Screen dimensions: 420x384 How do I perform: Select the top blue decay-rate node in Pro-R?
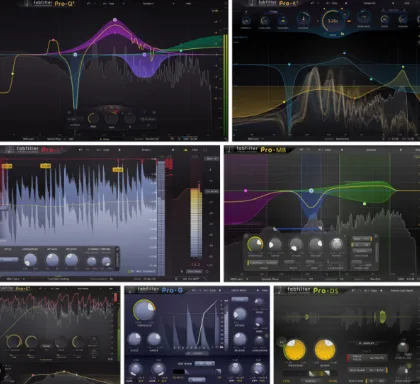pyautogui.click(x=345, y=53)
